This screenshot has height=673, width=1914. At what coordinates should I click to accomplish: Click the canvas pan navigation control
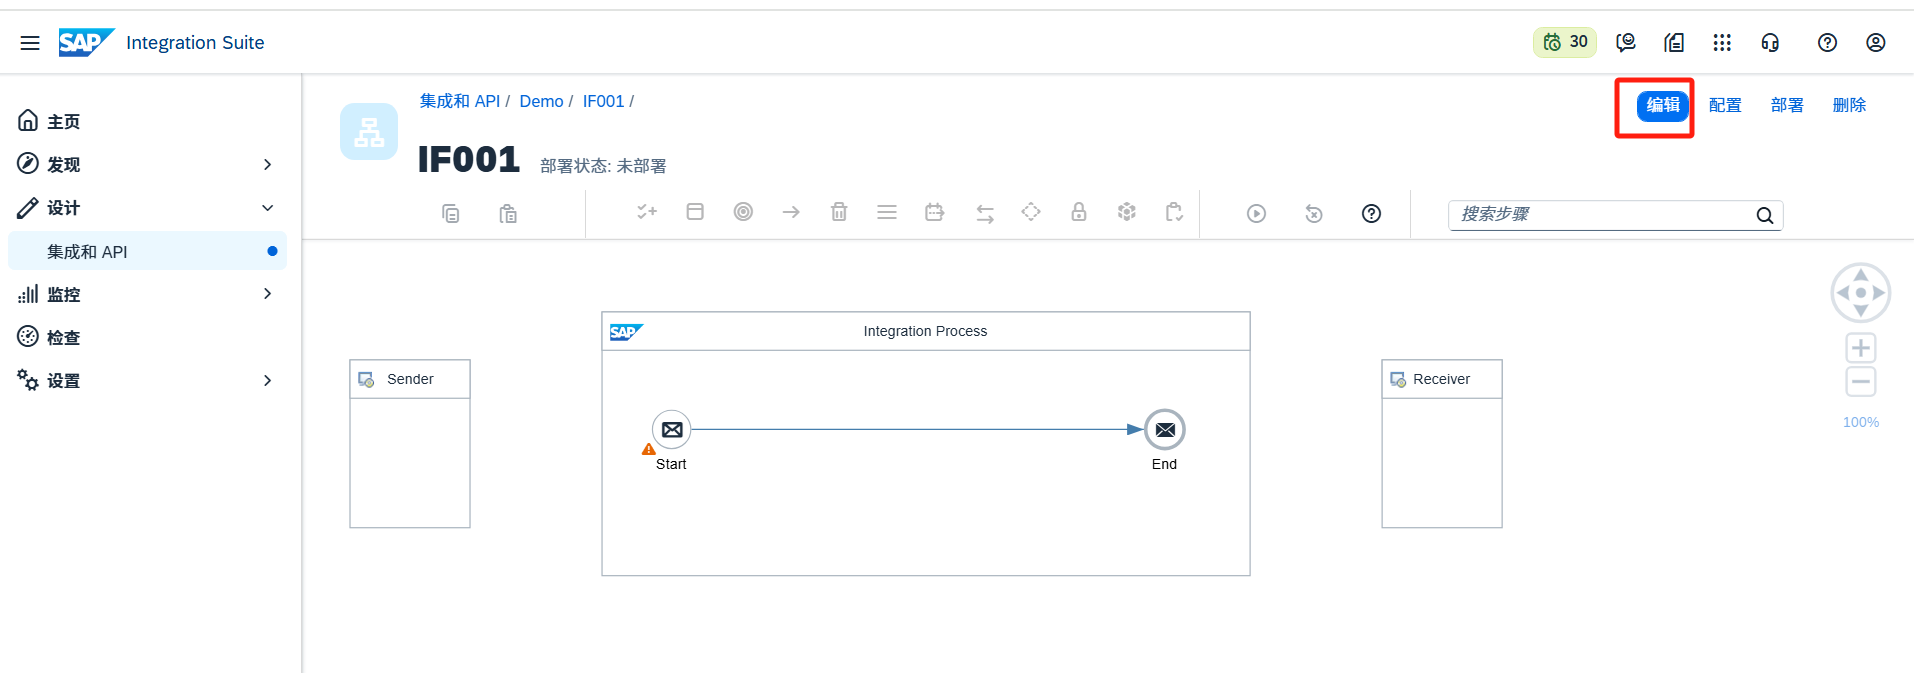coord(1861,293)
